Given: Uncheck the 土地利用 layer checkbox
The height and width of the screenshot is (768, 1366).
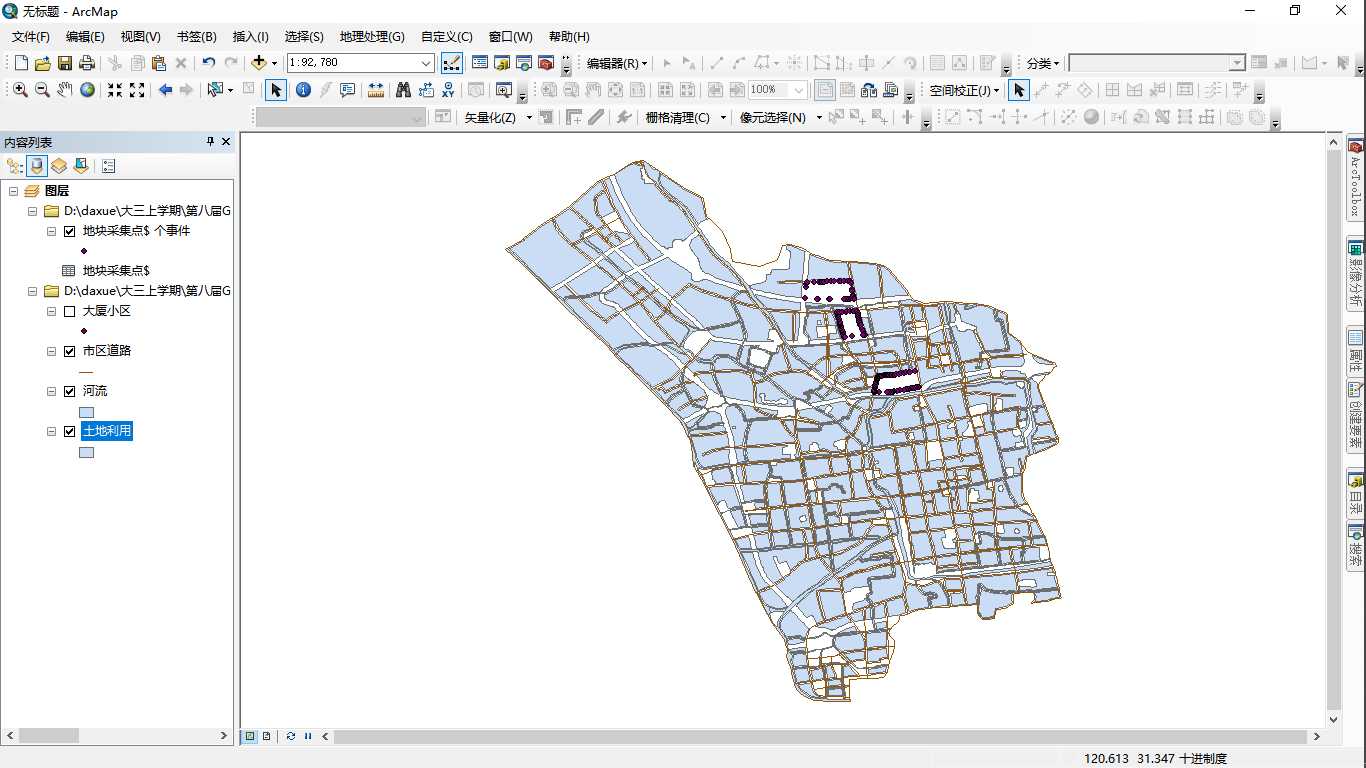Looking at the screenshot, I should 69,431.
